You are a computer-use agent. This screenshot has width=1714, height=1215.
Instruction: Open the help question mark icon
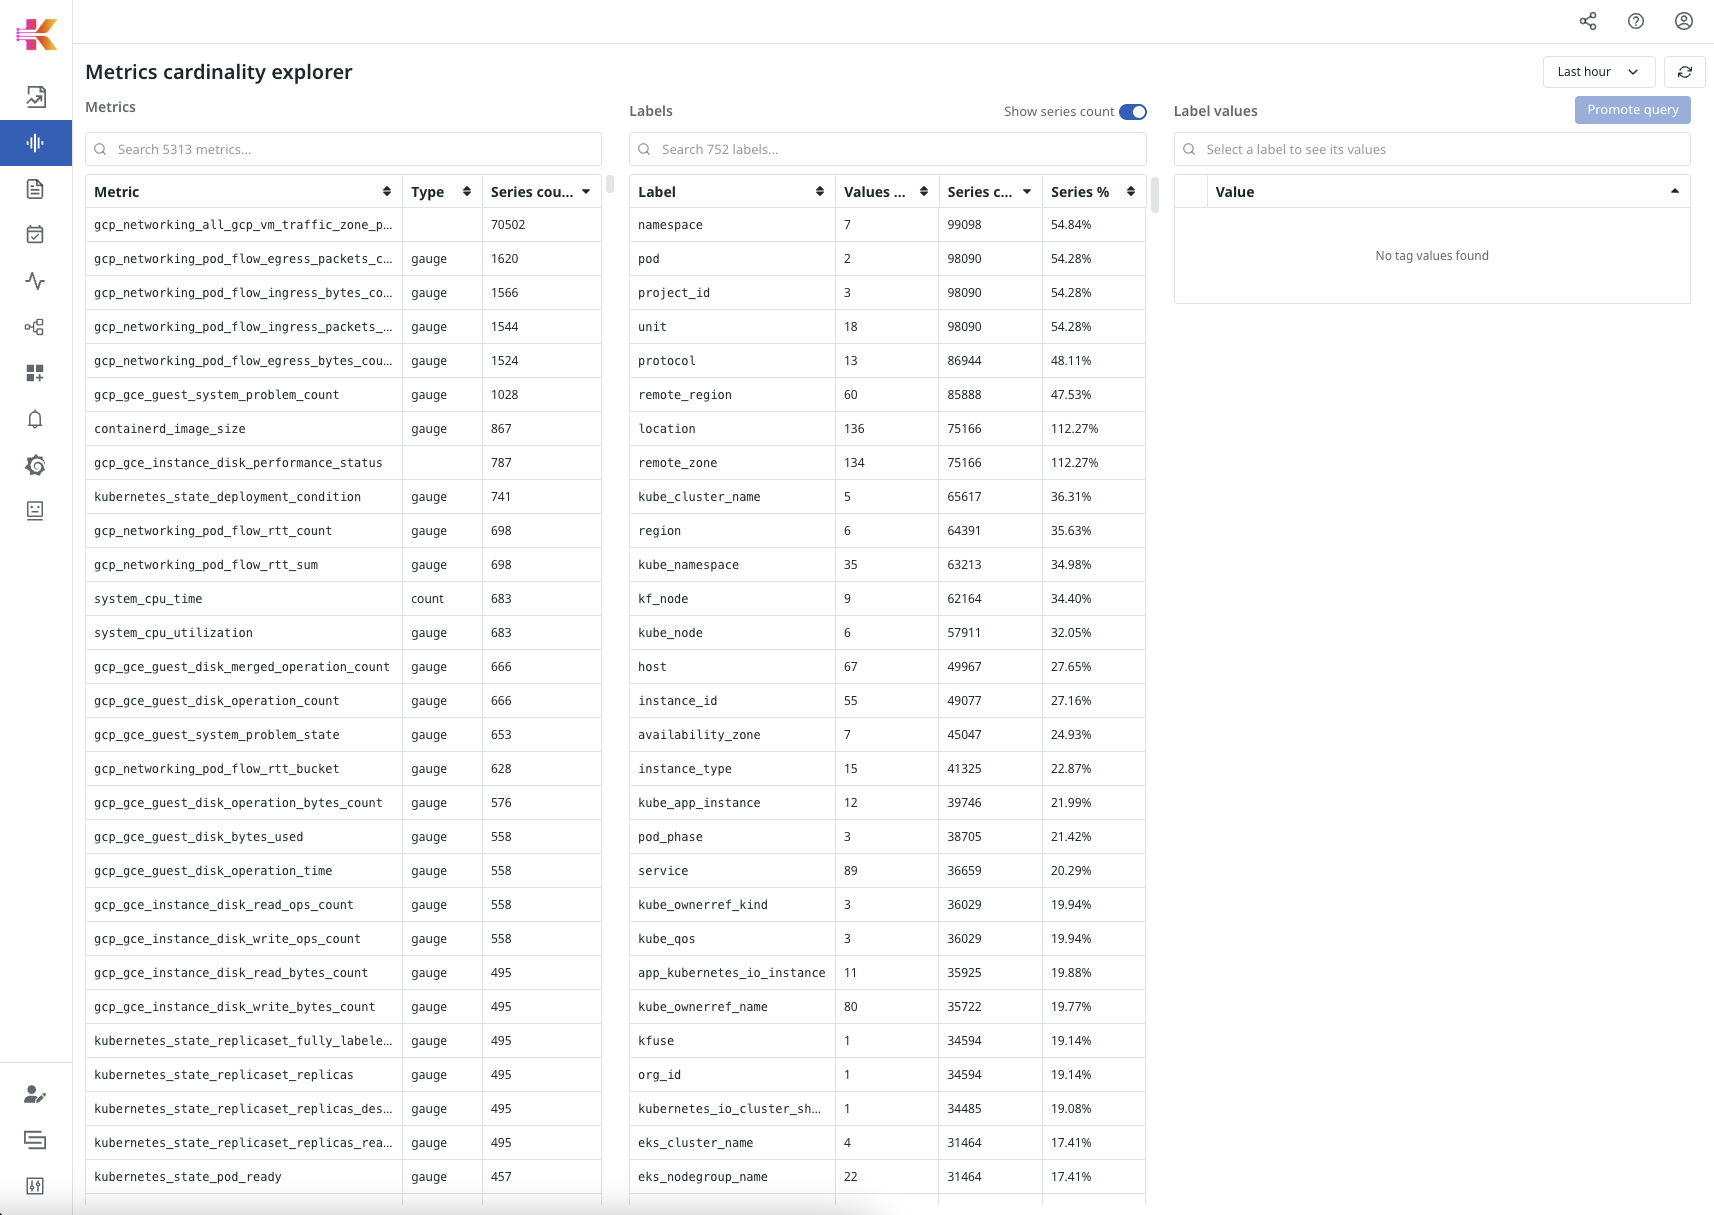[1635, 21]
